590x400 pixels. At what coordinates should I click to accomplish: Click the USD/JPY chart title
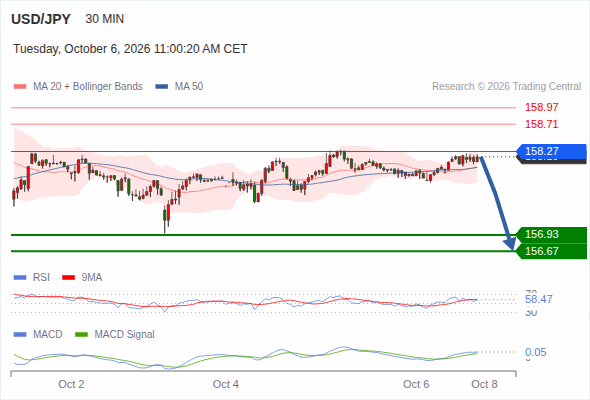(41, 19)
